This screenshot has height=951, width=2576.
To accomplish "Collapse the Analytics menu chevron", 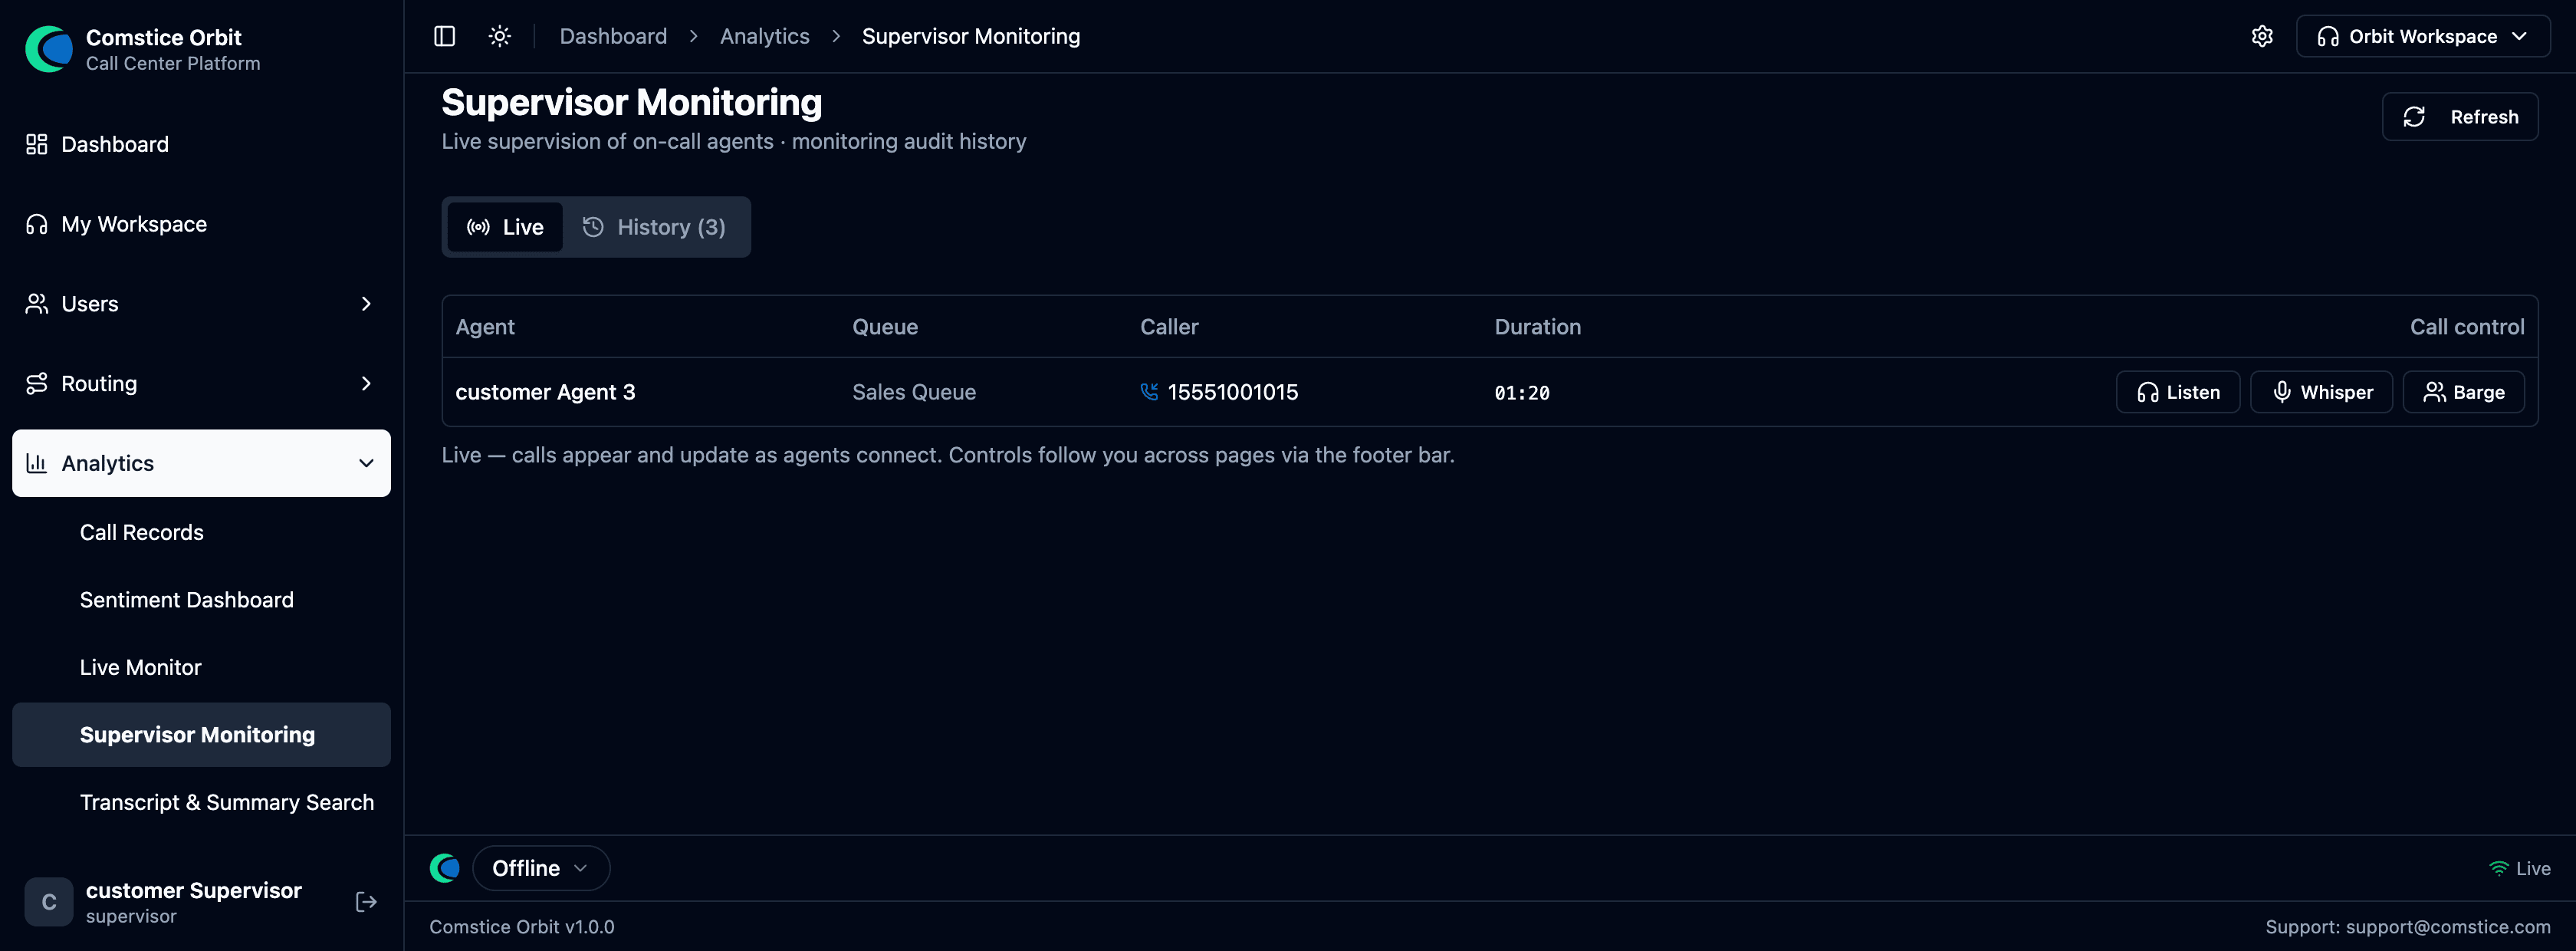I will click(366, 463).
